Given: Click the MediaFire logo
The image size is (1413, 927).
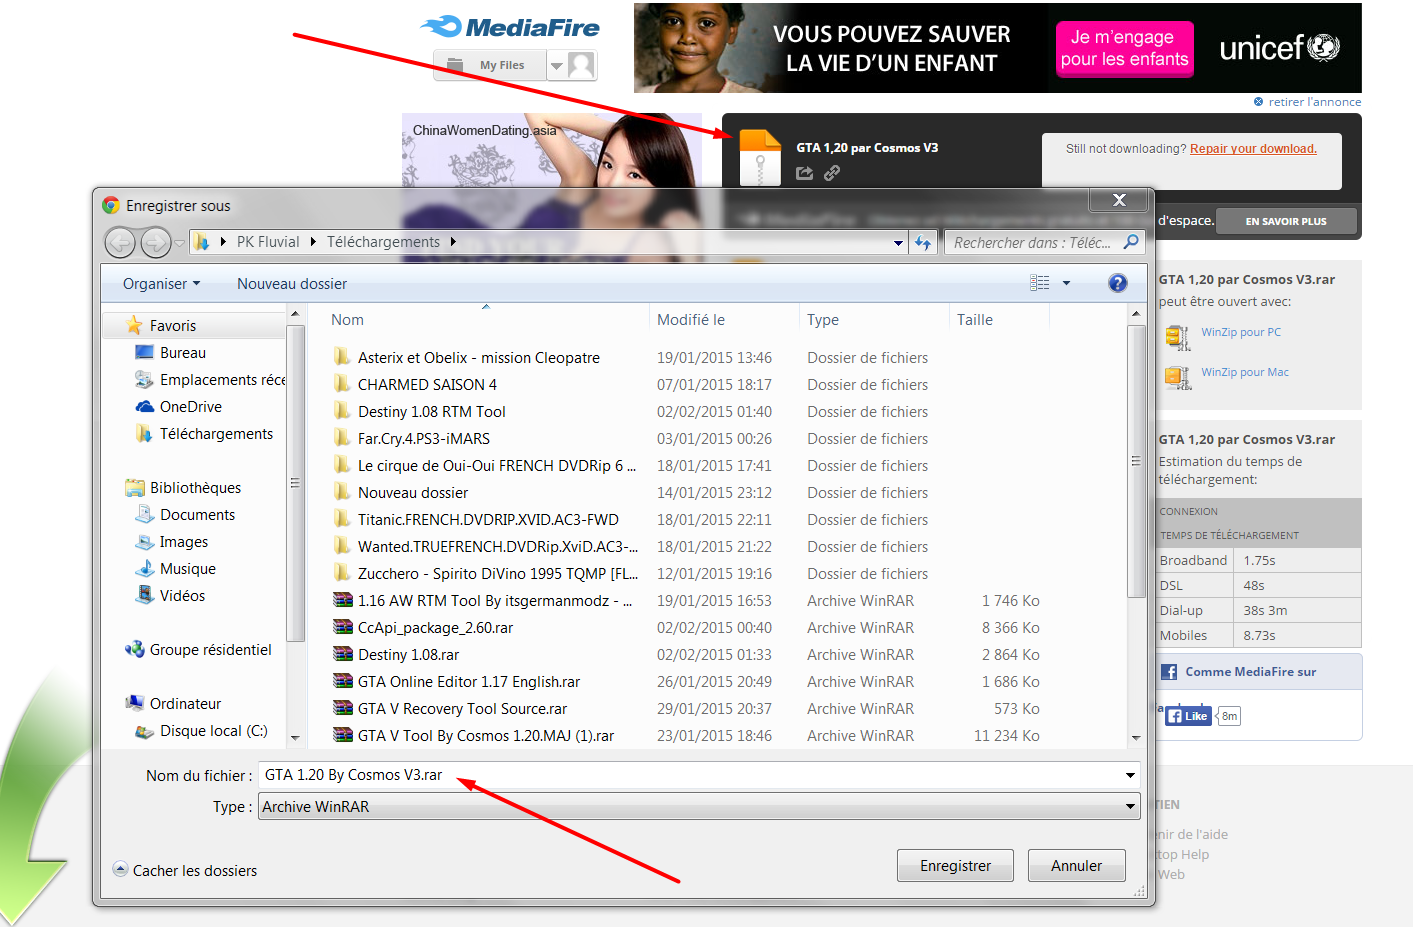Looking at the screenshot, I should 510,27.
